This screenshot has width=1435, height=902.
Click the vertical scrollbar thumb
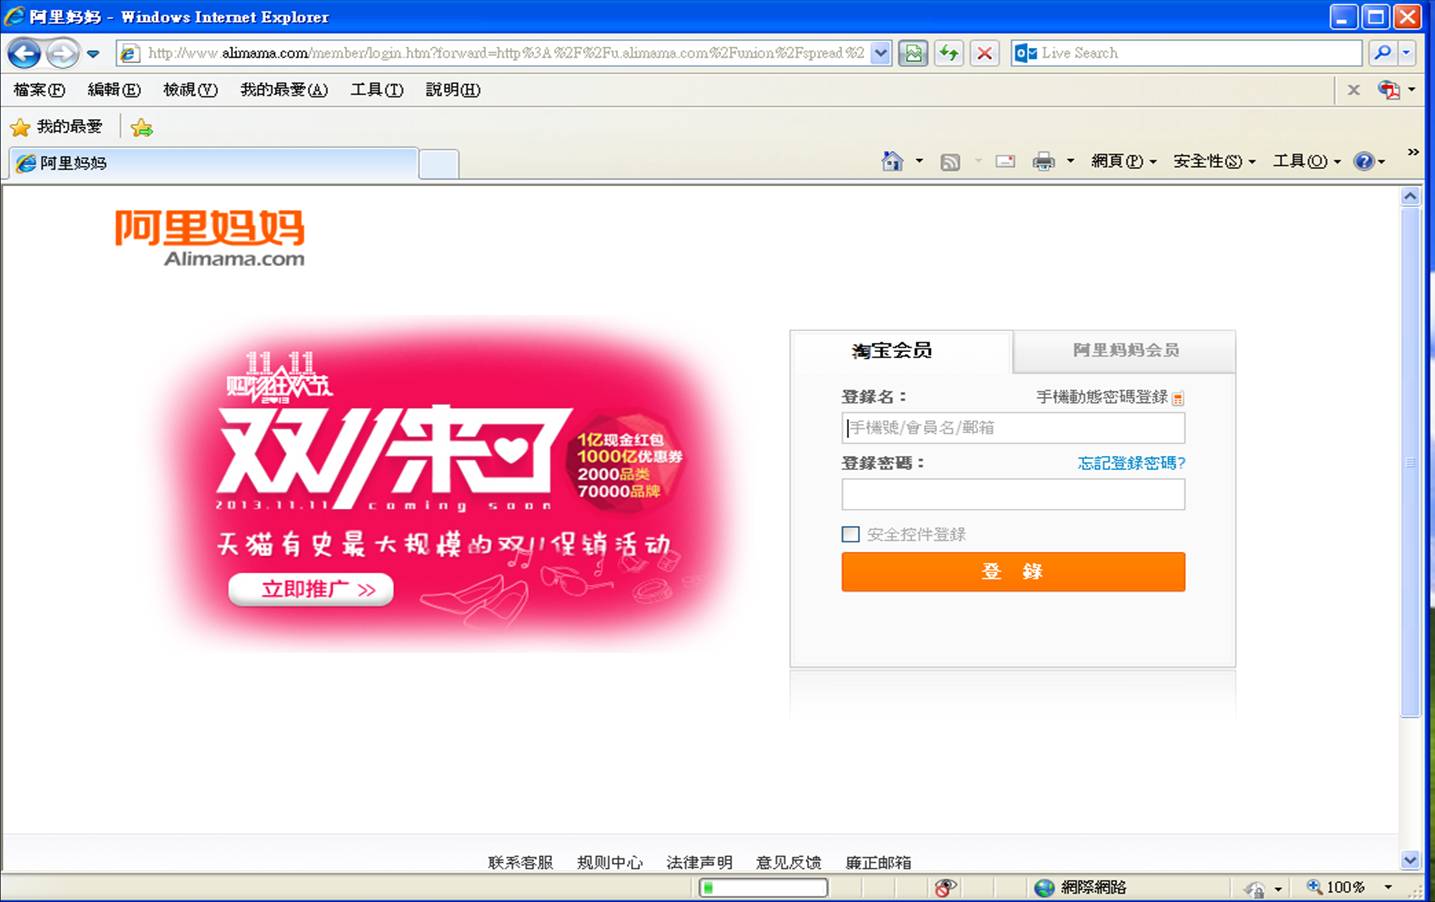[x=1410, y=462]
